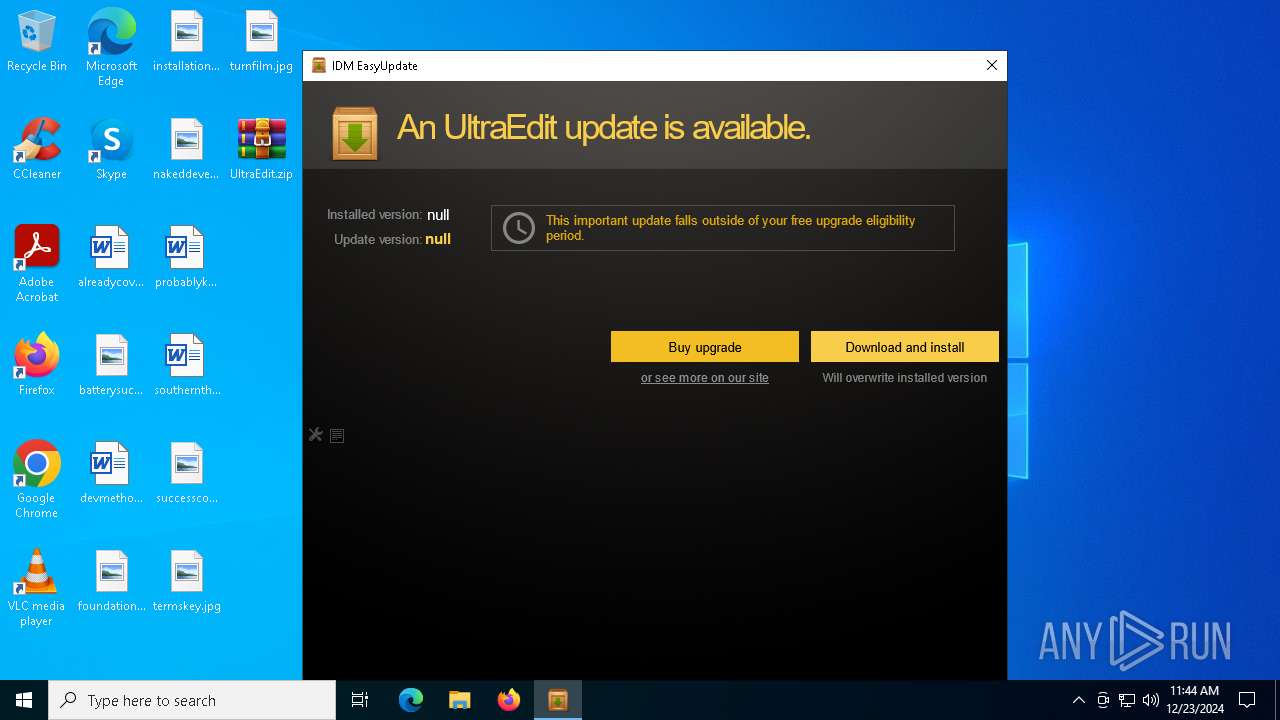Select Firefox desktop shortcut
Image resolution: width=1280 pixels, height=720 pixels.
[37, 365]
